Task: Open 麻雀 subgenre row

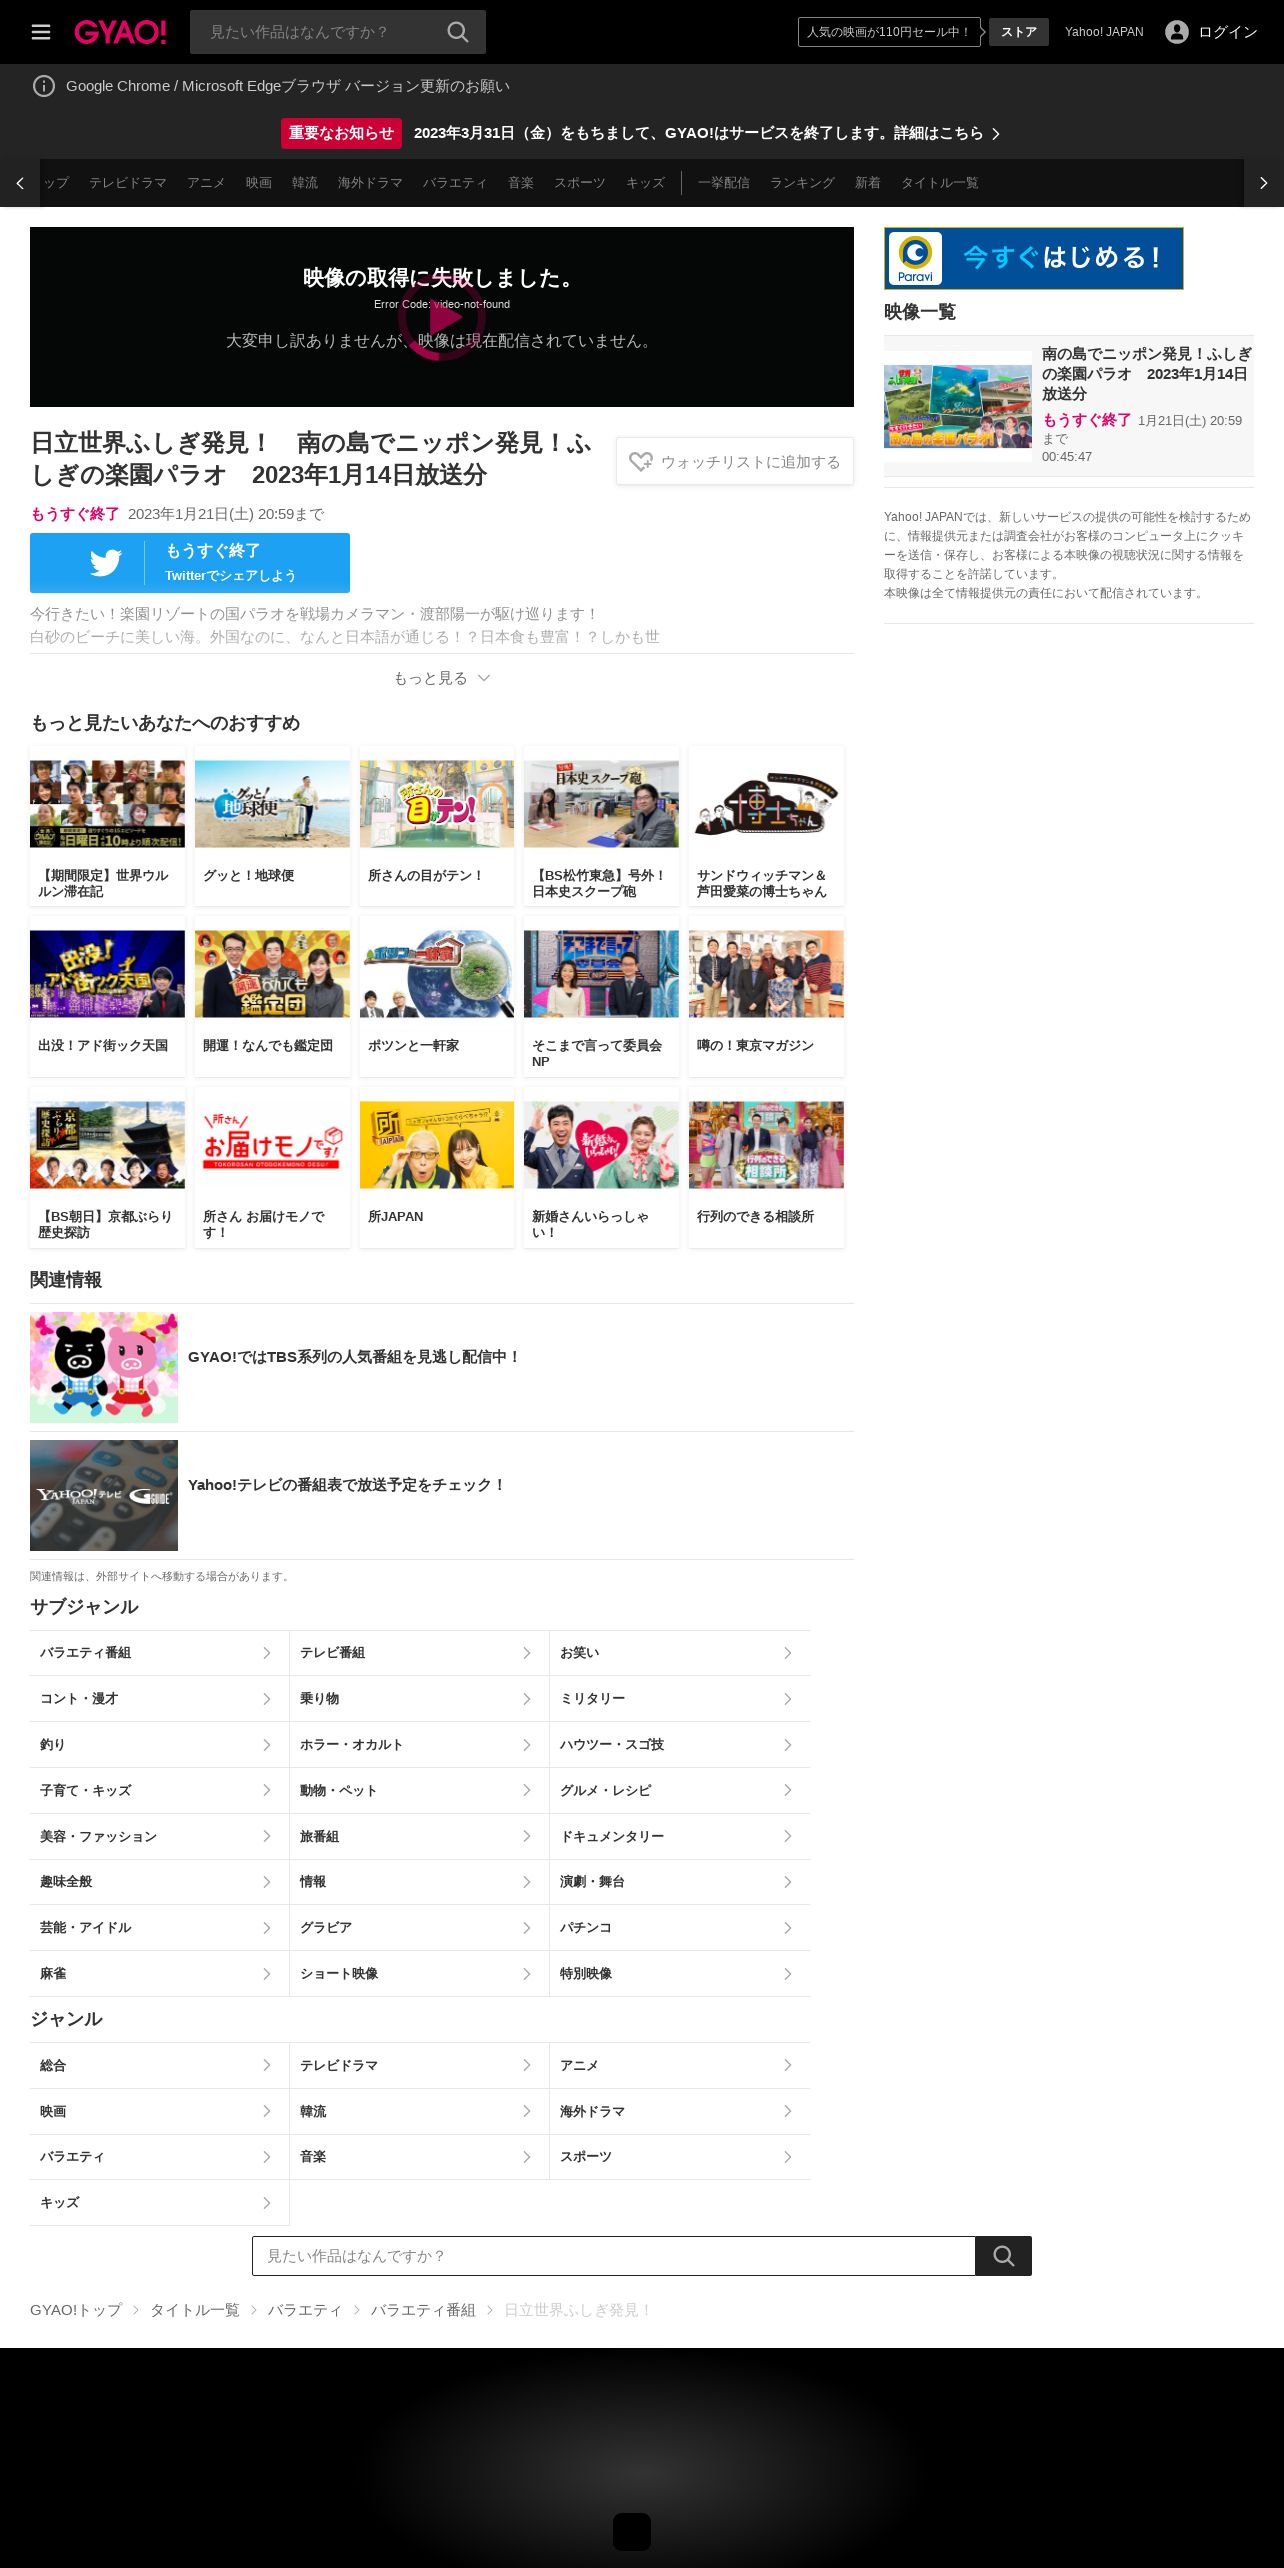Action: click(159, 1974)
